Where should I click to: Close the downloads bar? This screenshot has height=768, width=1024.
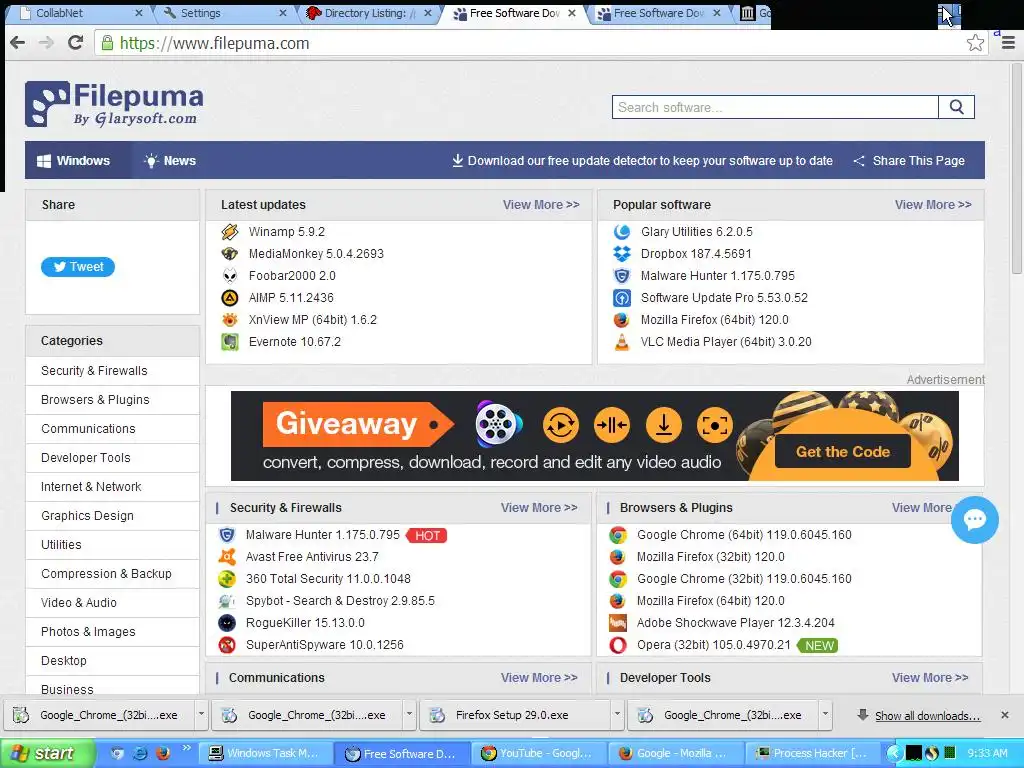click(1004, 715)
